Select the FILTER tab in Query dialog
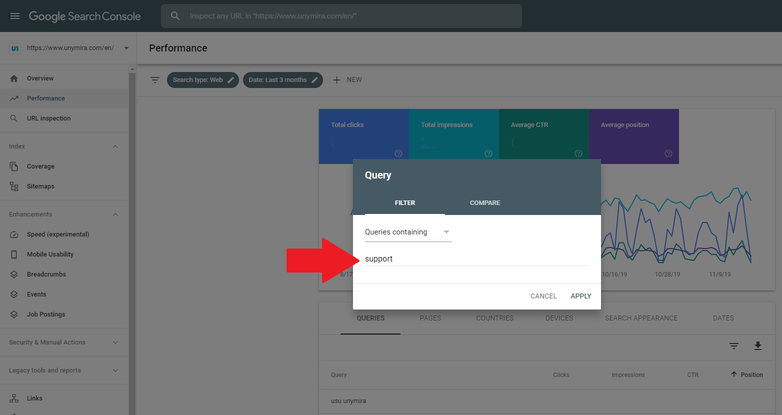The height and width of the screenshot is (415, 782). pos(405,203)
